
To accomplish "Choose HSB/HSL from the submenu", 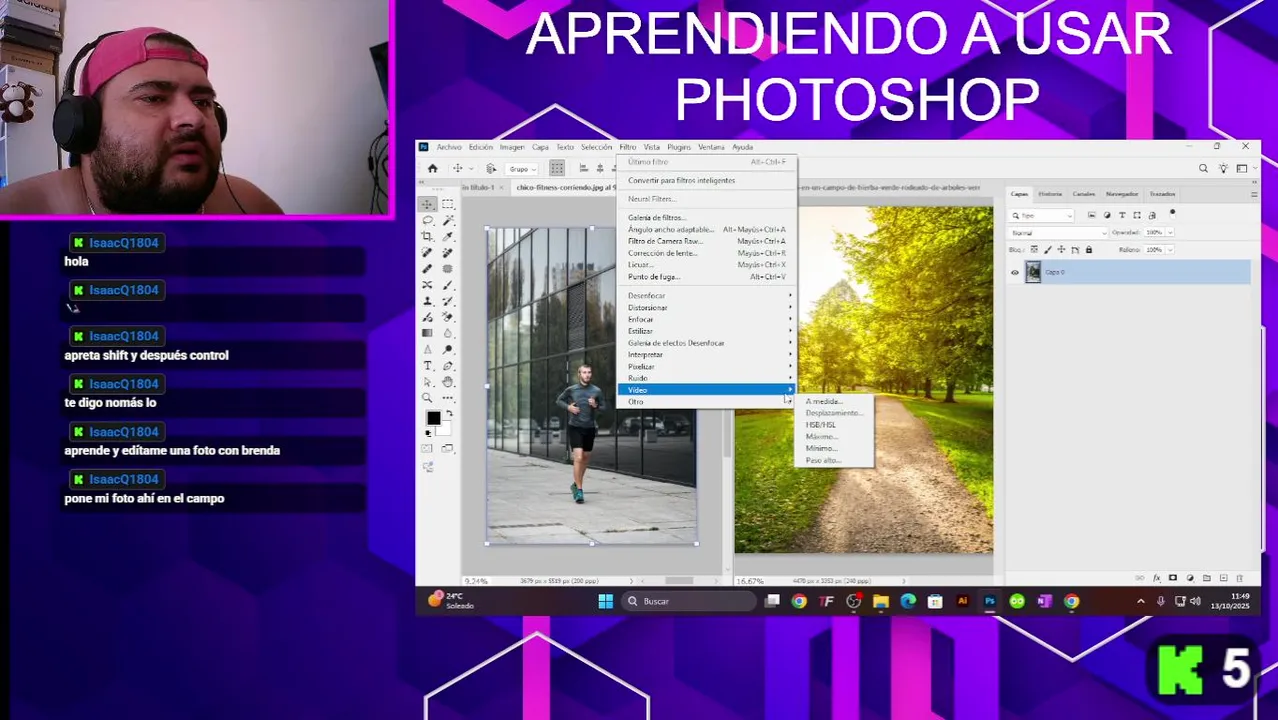I will (x=821, y=425).
